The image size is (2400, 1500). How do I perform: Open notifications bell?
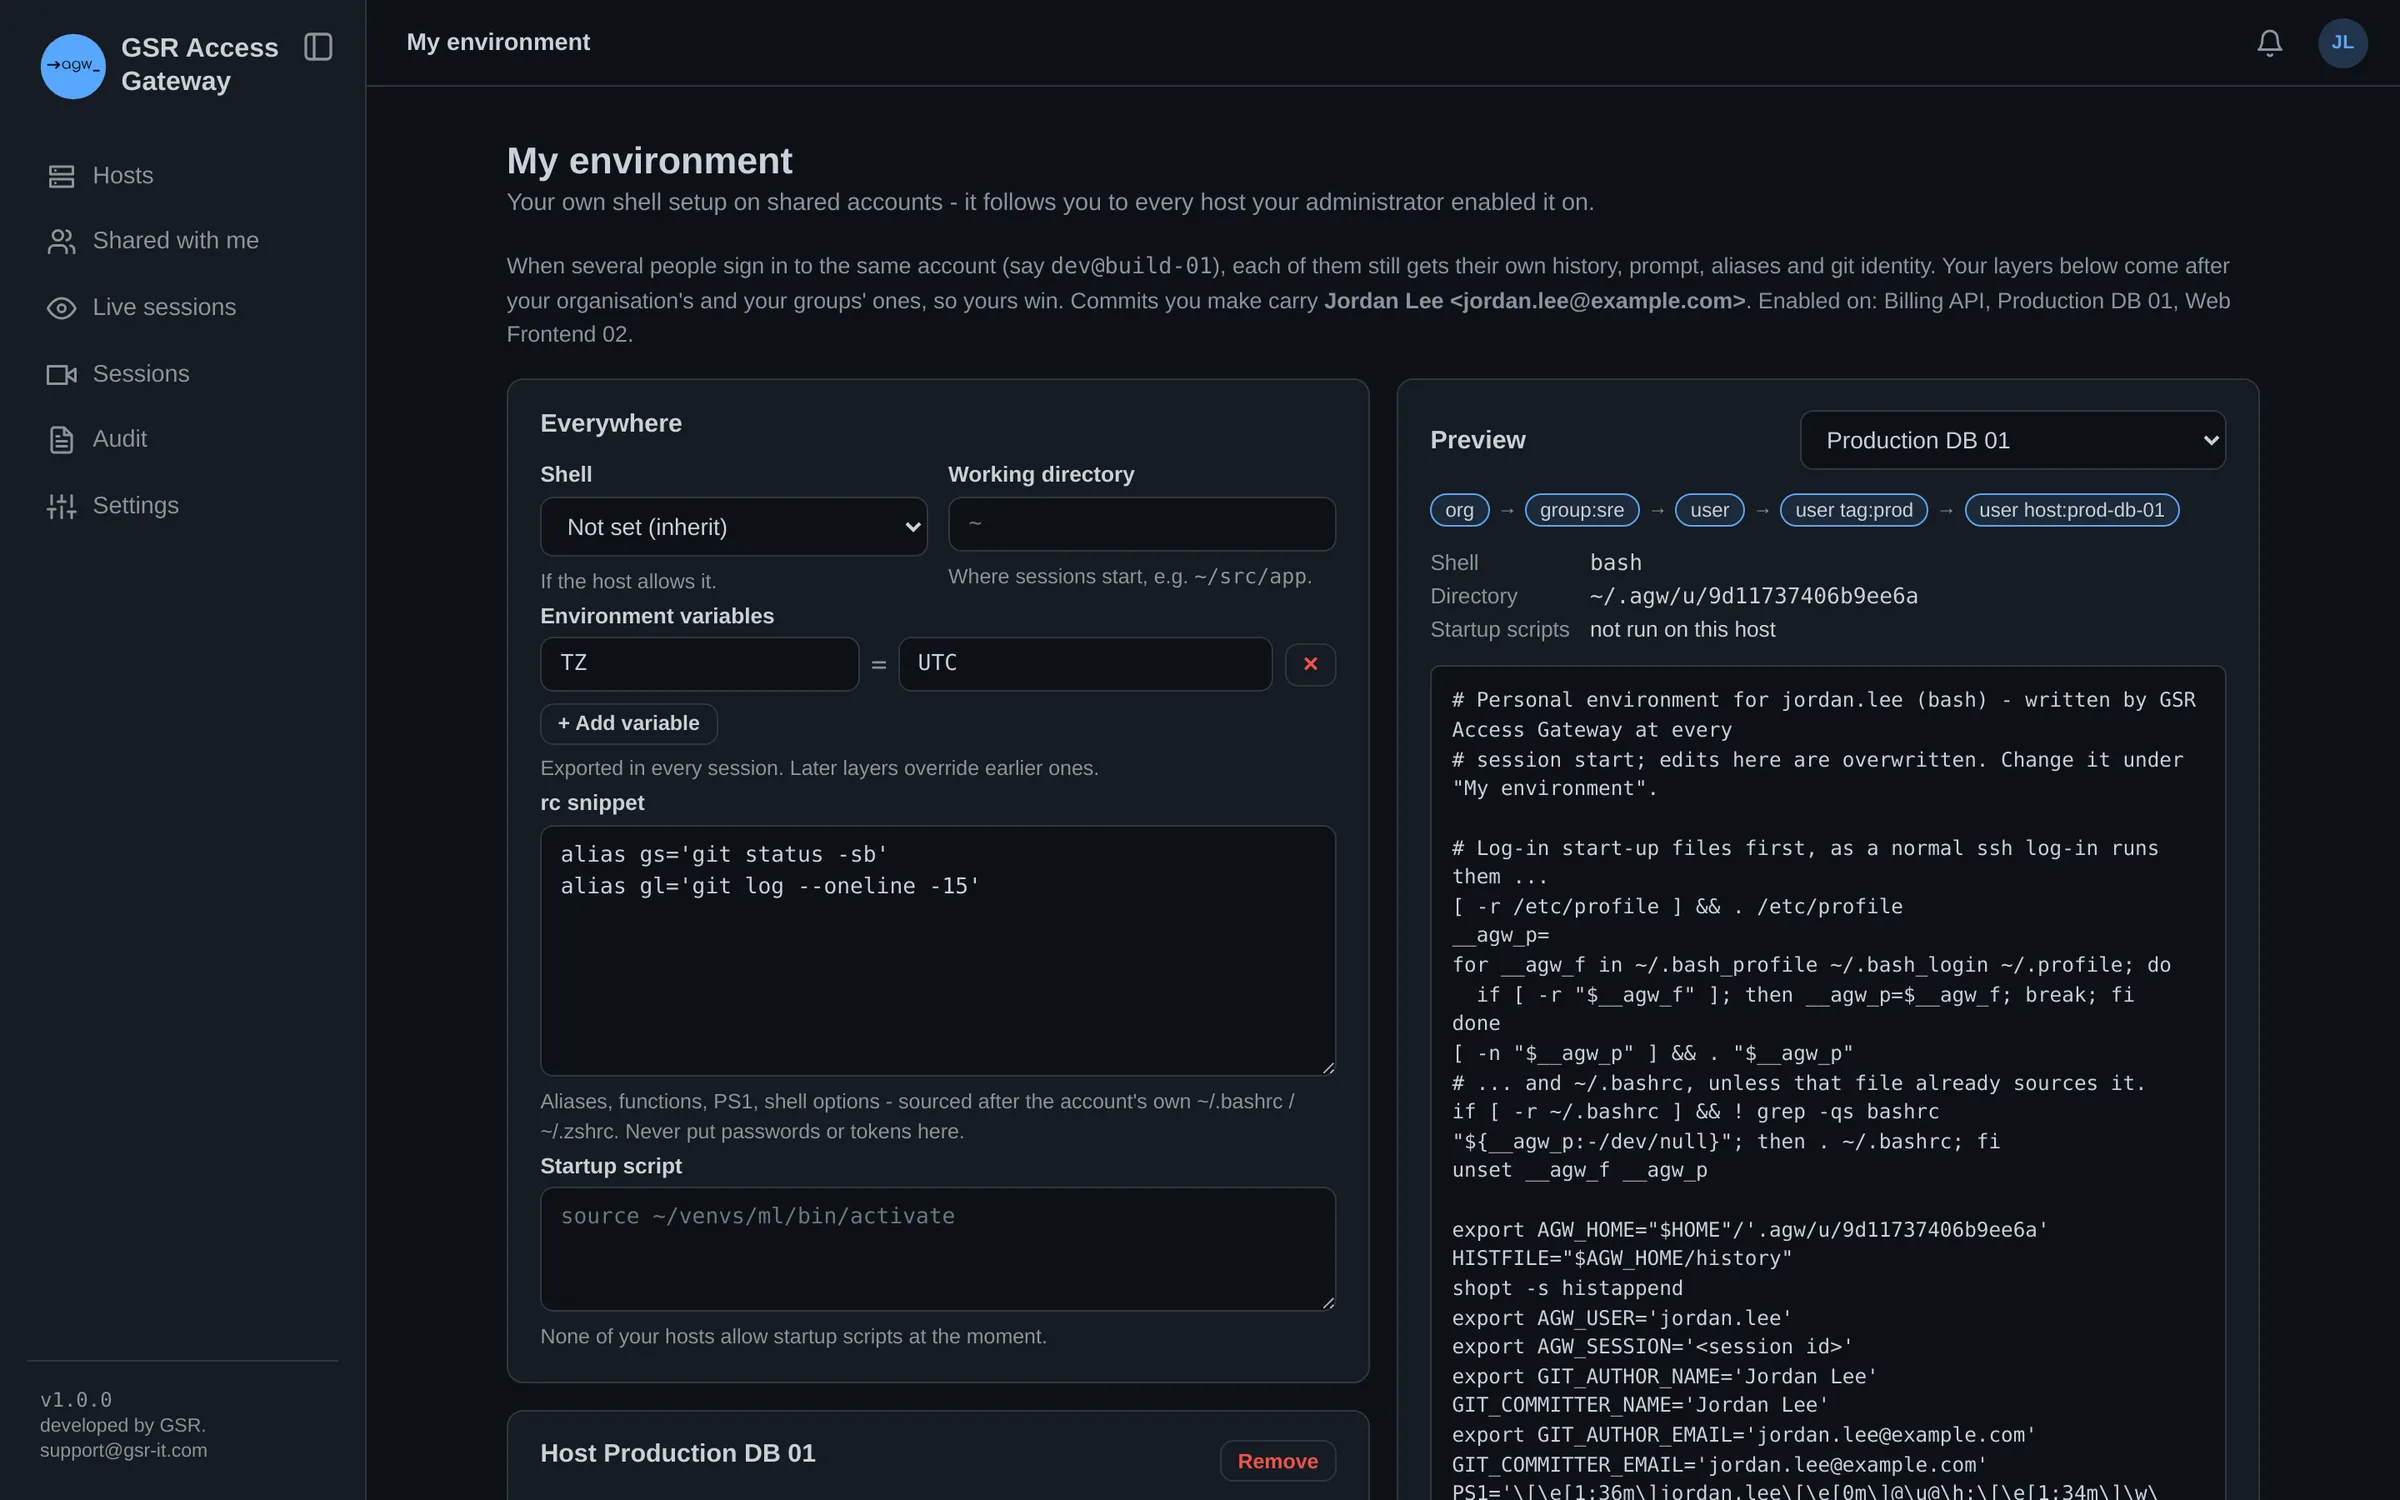[x=2269, y=43]
